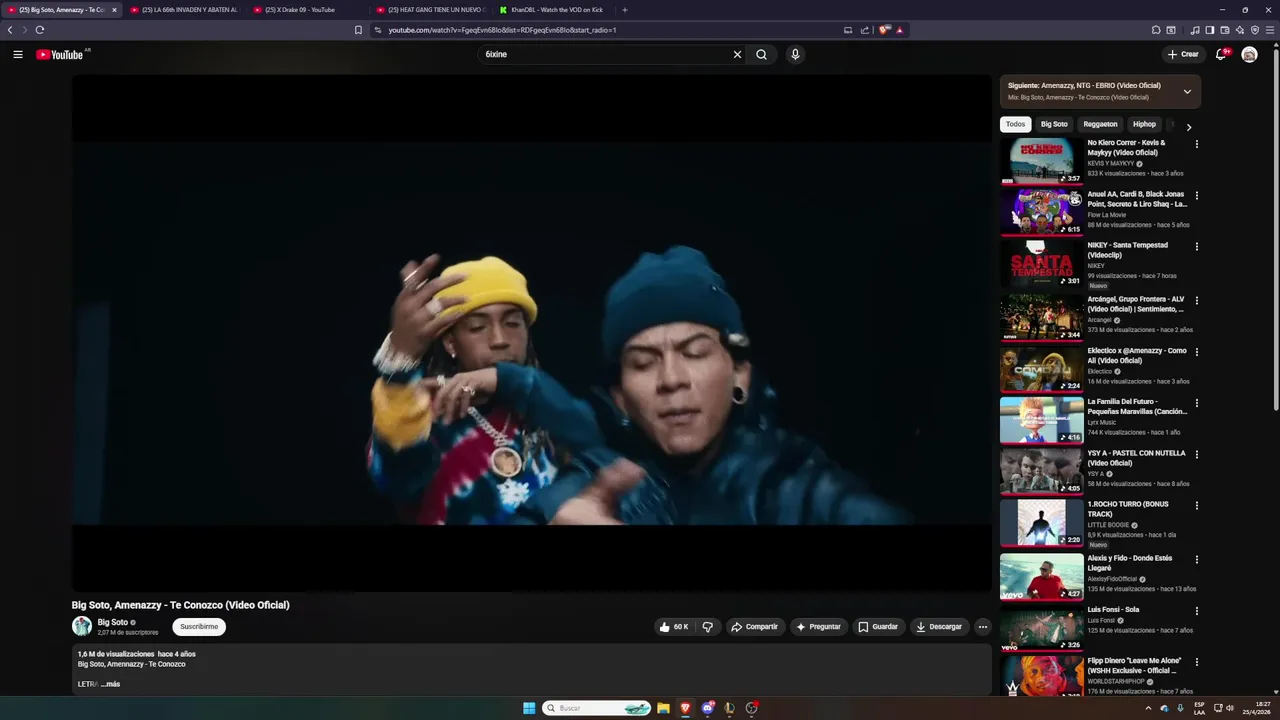
Task: Reload the page in browser toolbar
Action: tap(40, 30)
